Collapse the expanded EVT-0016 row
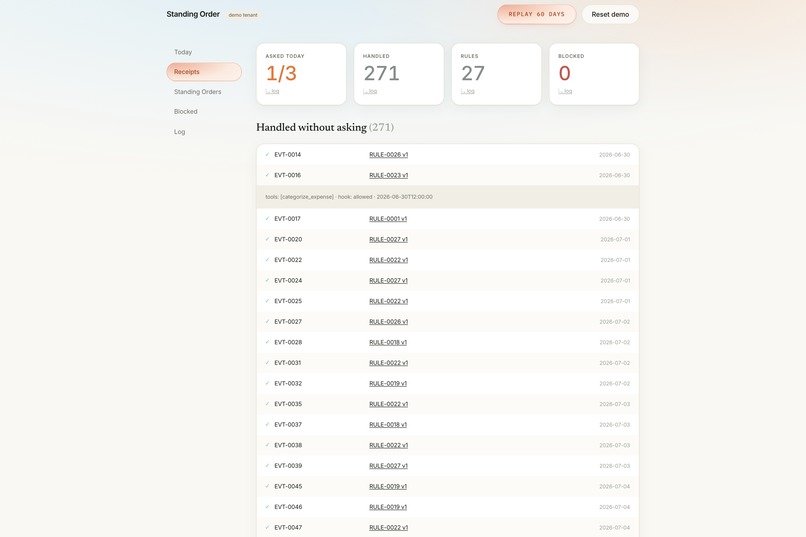 (447, 175)
